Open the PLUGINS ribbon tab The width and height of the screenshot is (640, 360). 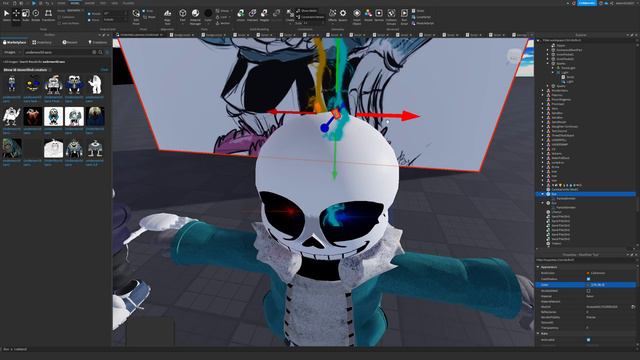click(x=129, y=3)
